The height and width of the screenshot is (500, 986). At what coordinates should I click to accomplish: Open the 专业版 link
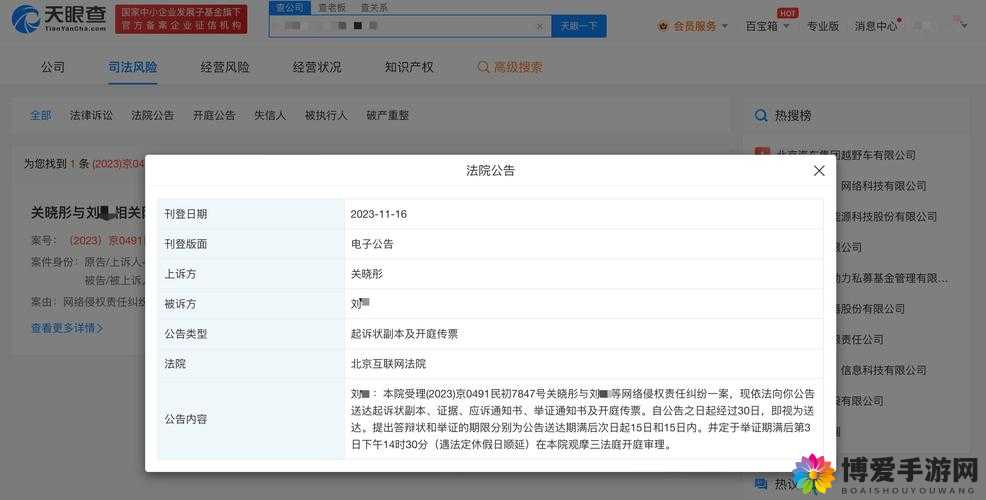click(x=823, y=26)
